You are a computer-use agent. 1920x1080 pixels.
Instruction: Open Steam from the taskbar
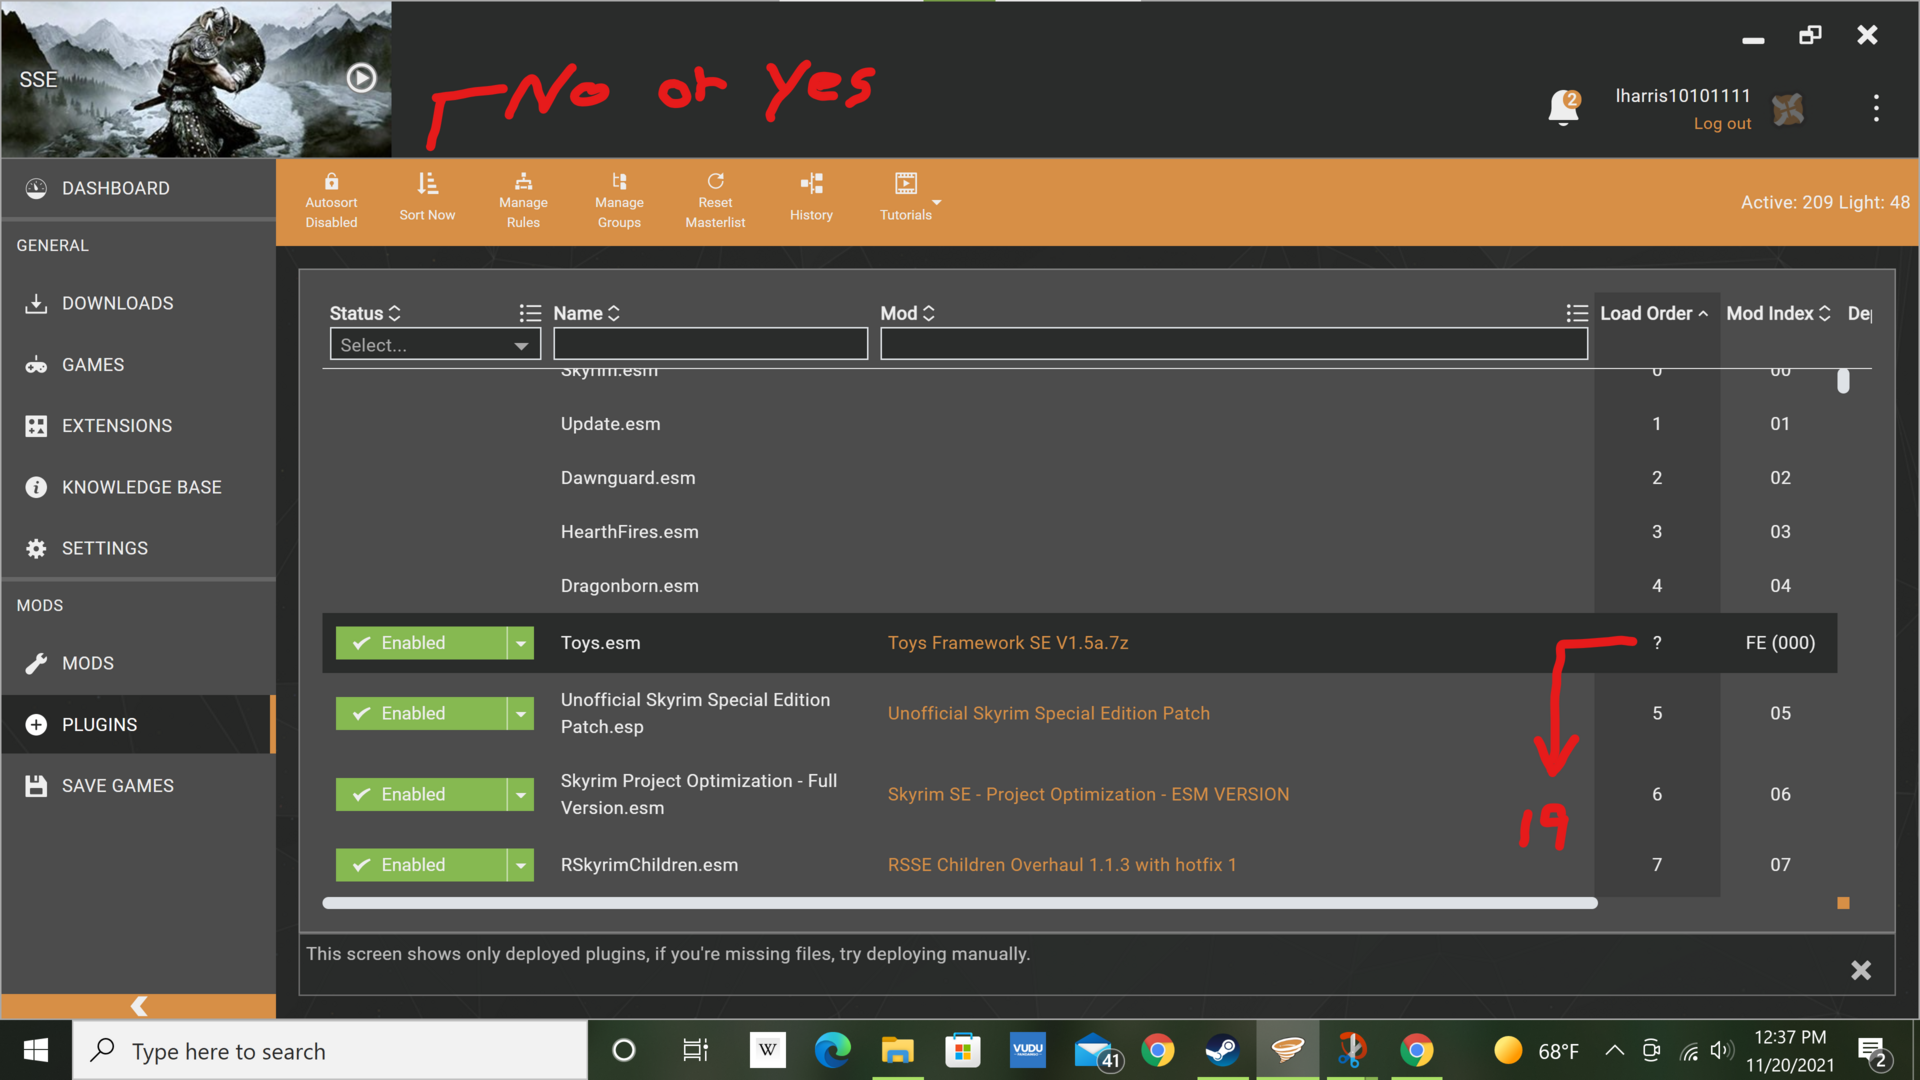(x=1222, y=1050)
